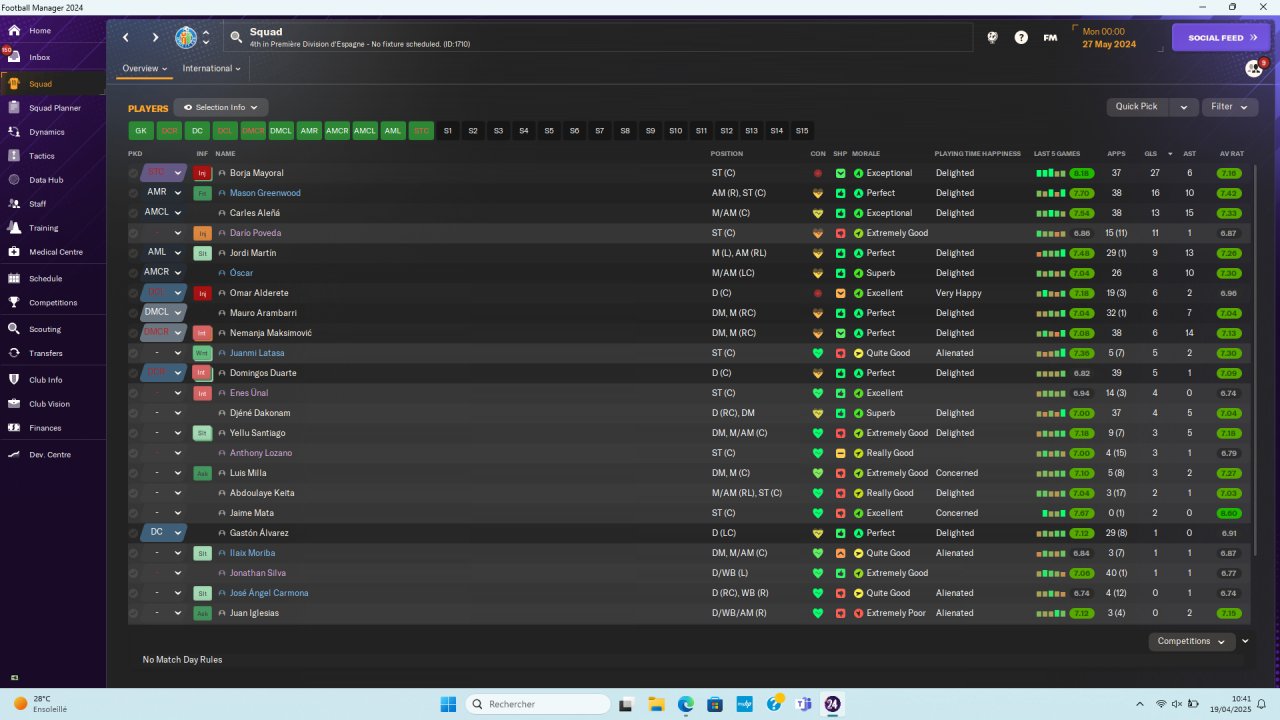Open the Social Feed

tap(1220, 38)
